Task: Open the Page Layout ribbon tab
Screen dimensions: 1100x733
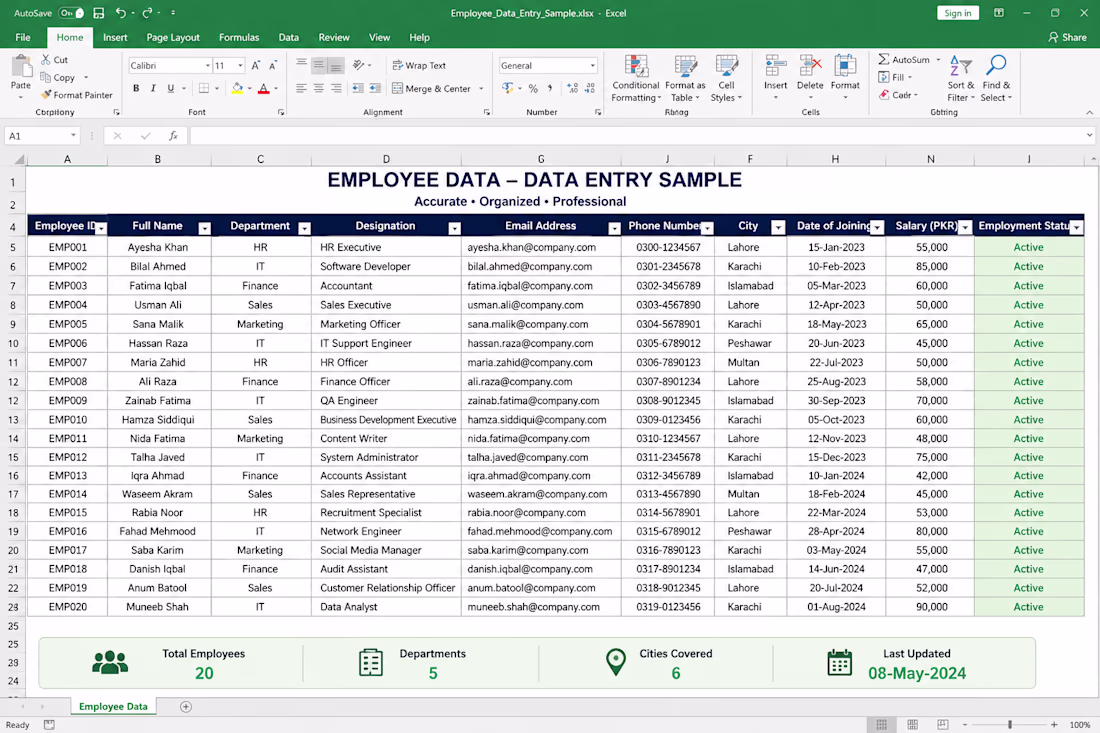Action: coord(173,37)
